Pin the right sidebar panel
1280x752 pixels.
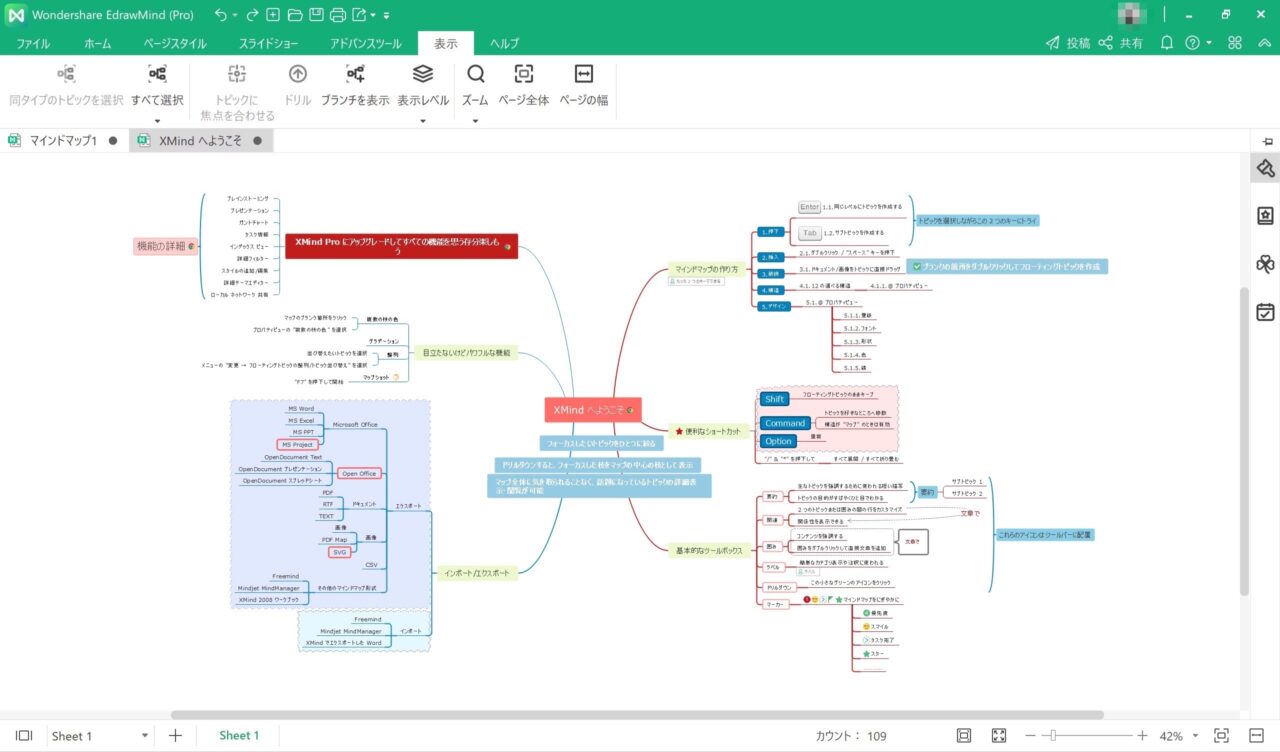[x=1268, y=141]
